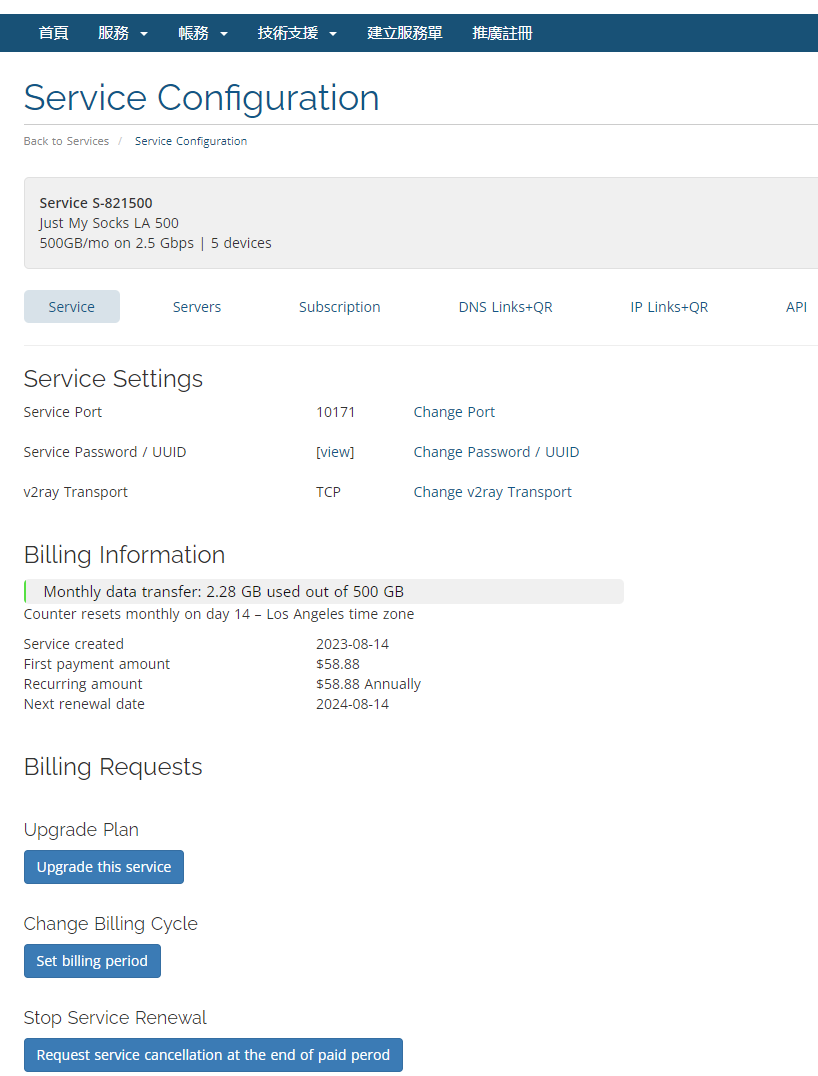The image size is (818, 1076).
Task: Go to 首頁 in navigation bar
Action: coord(53,33)
